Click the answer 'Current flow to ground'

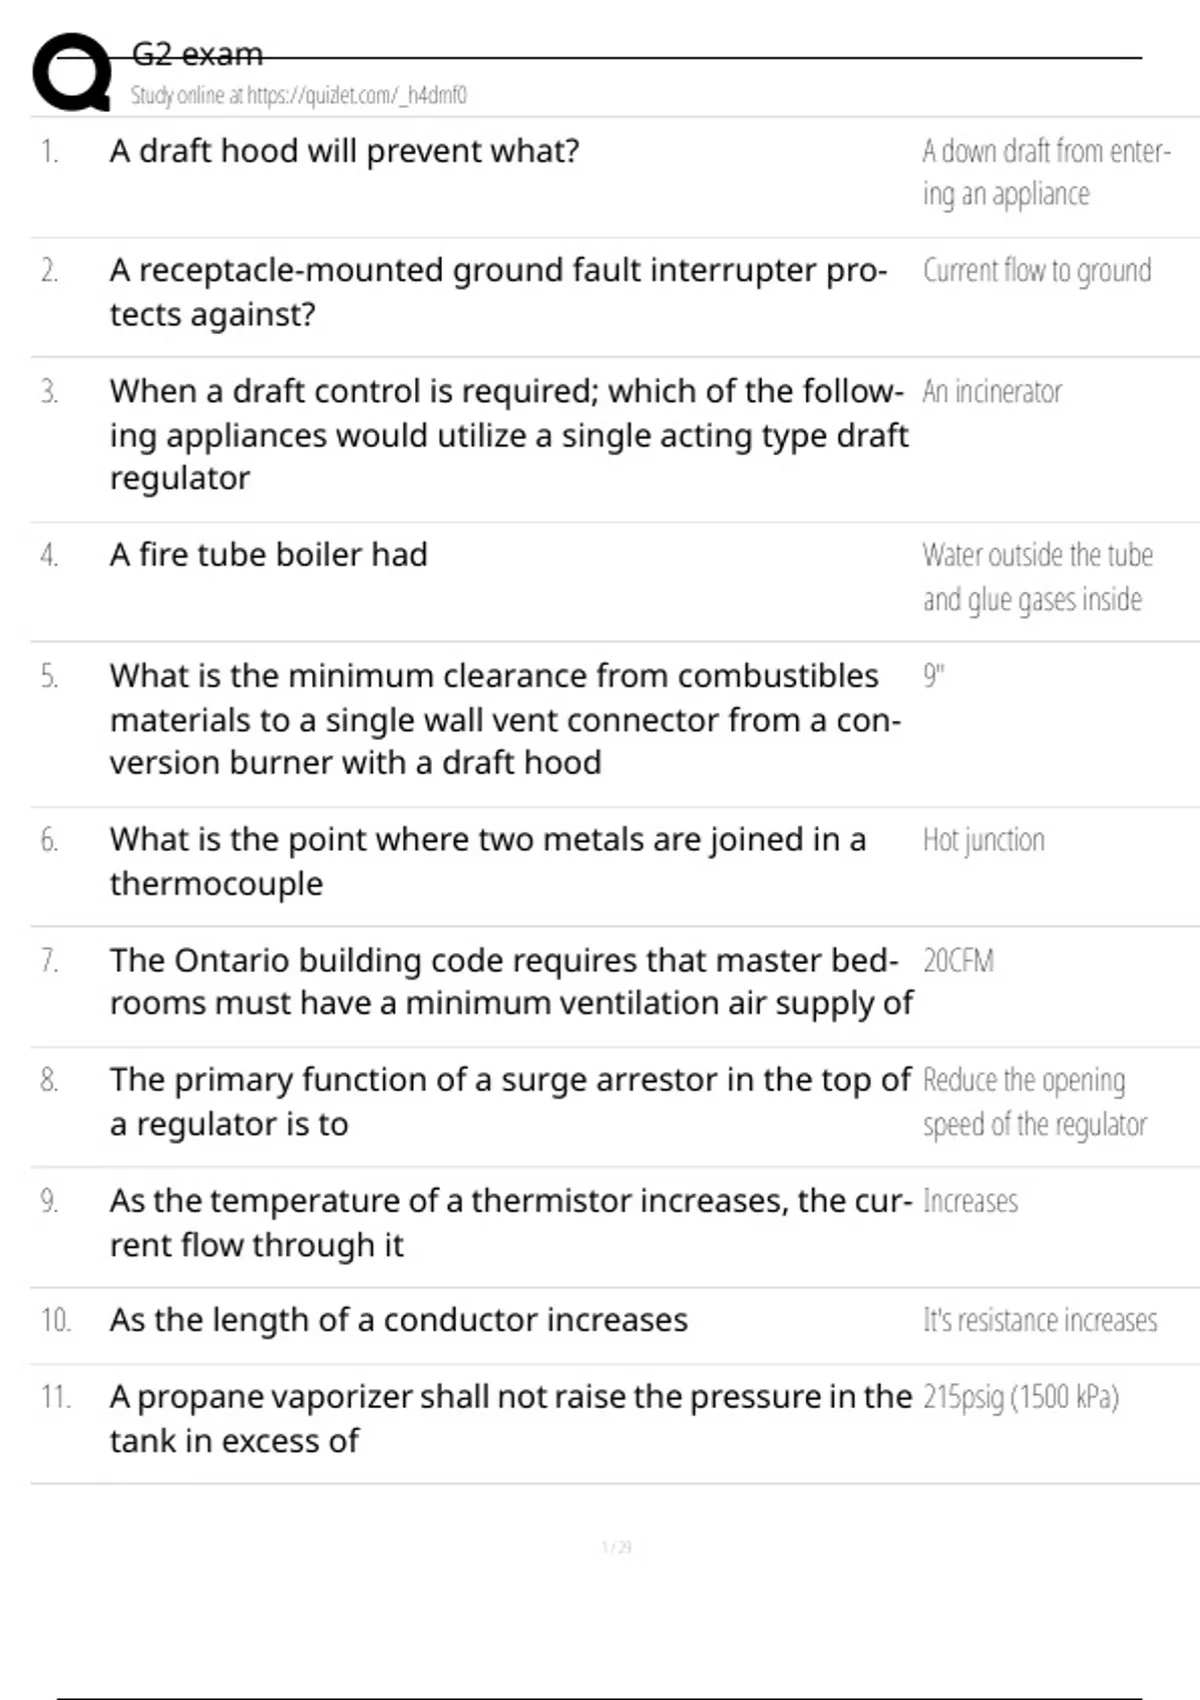pyautogui.click(x=1036, y=271)
